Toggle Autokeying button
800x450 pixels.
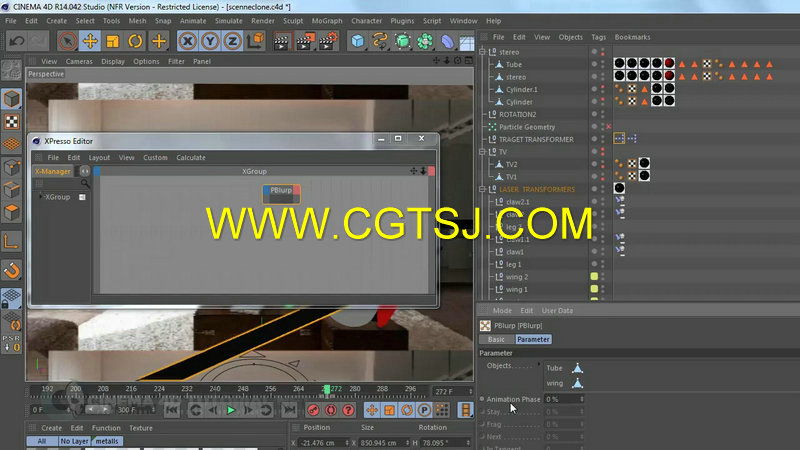point(331,410)
